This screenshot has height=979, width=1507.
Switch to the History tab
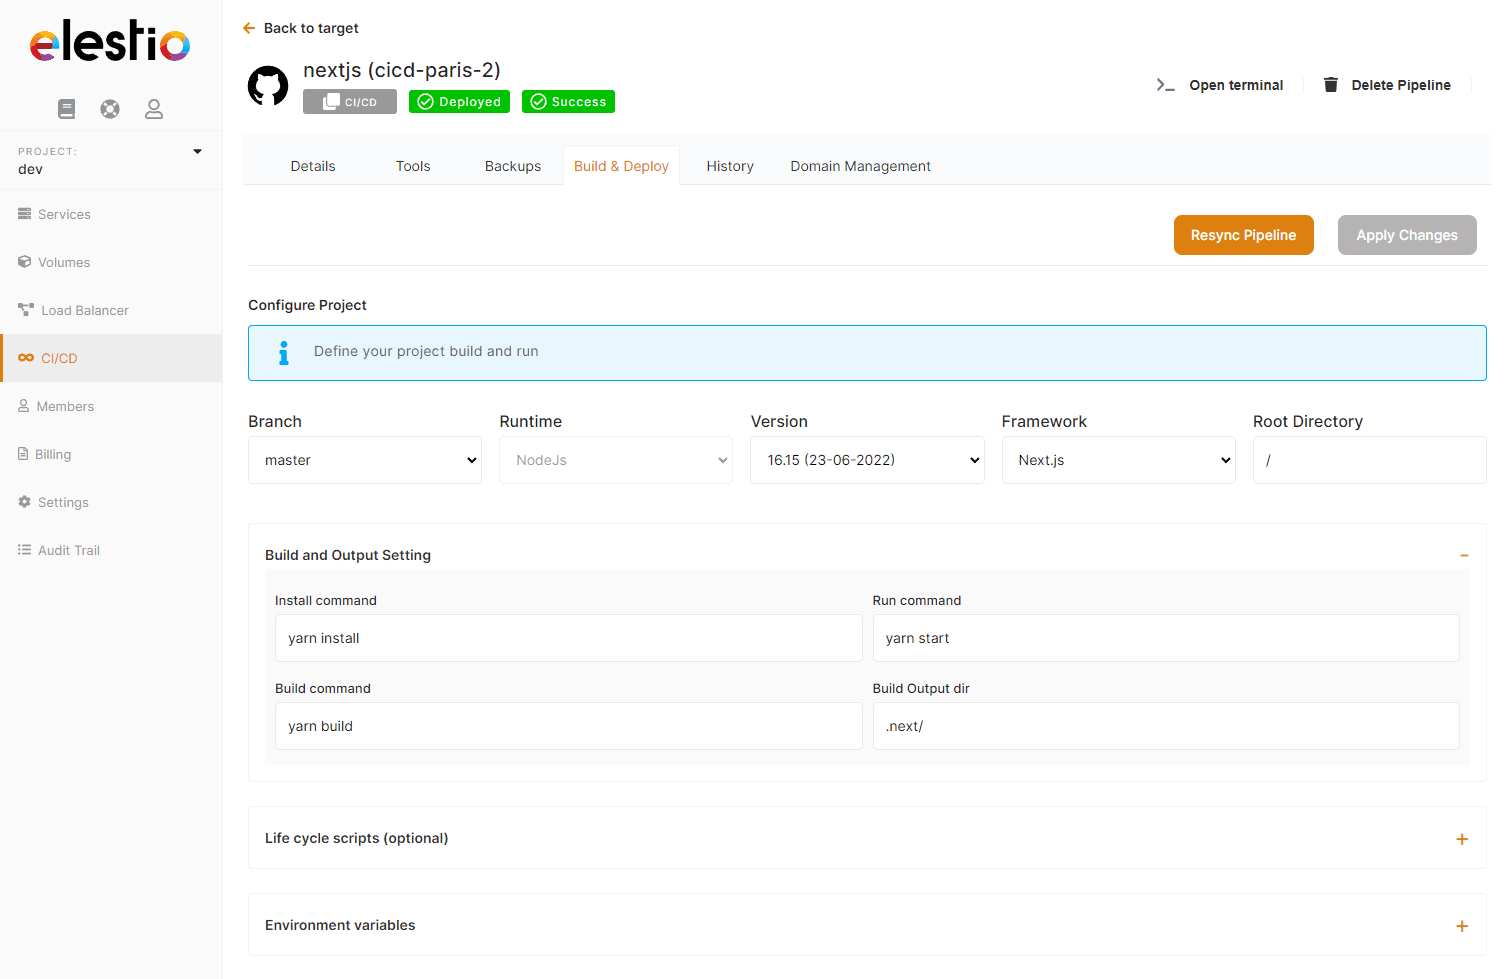tap(729, 165)
